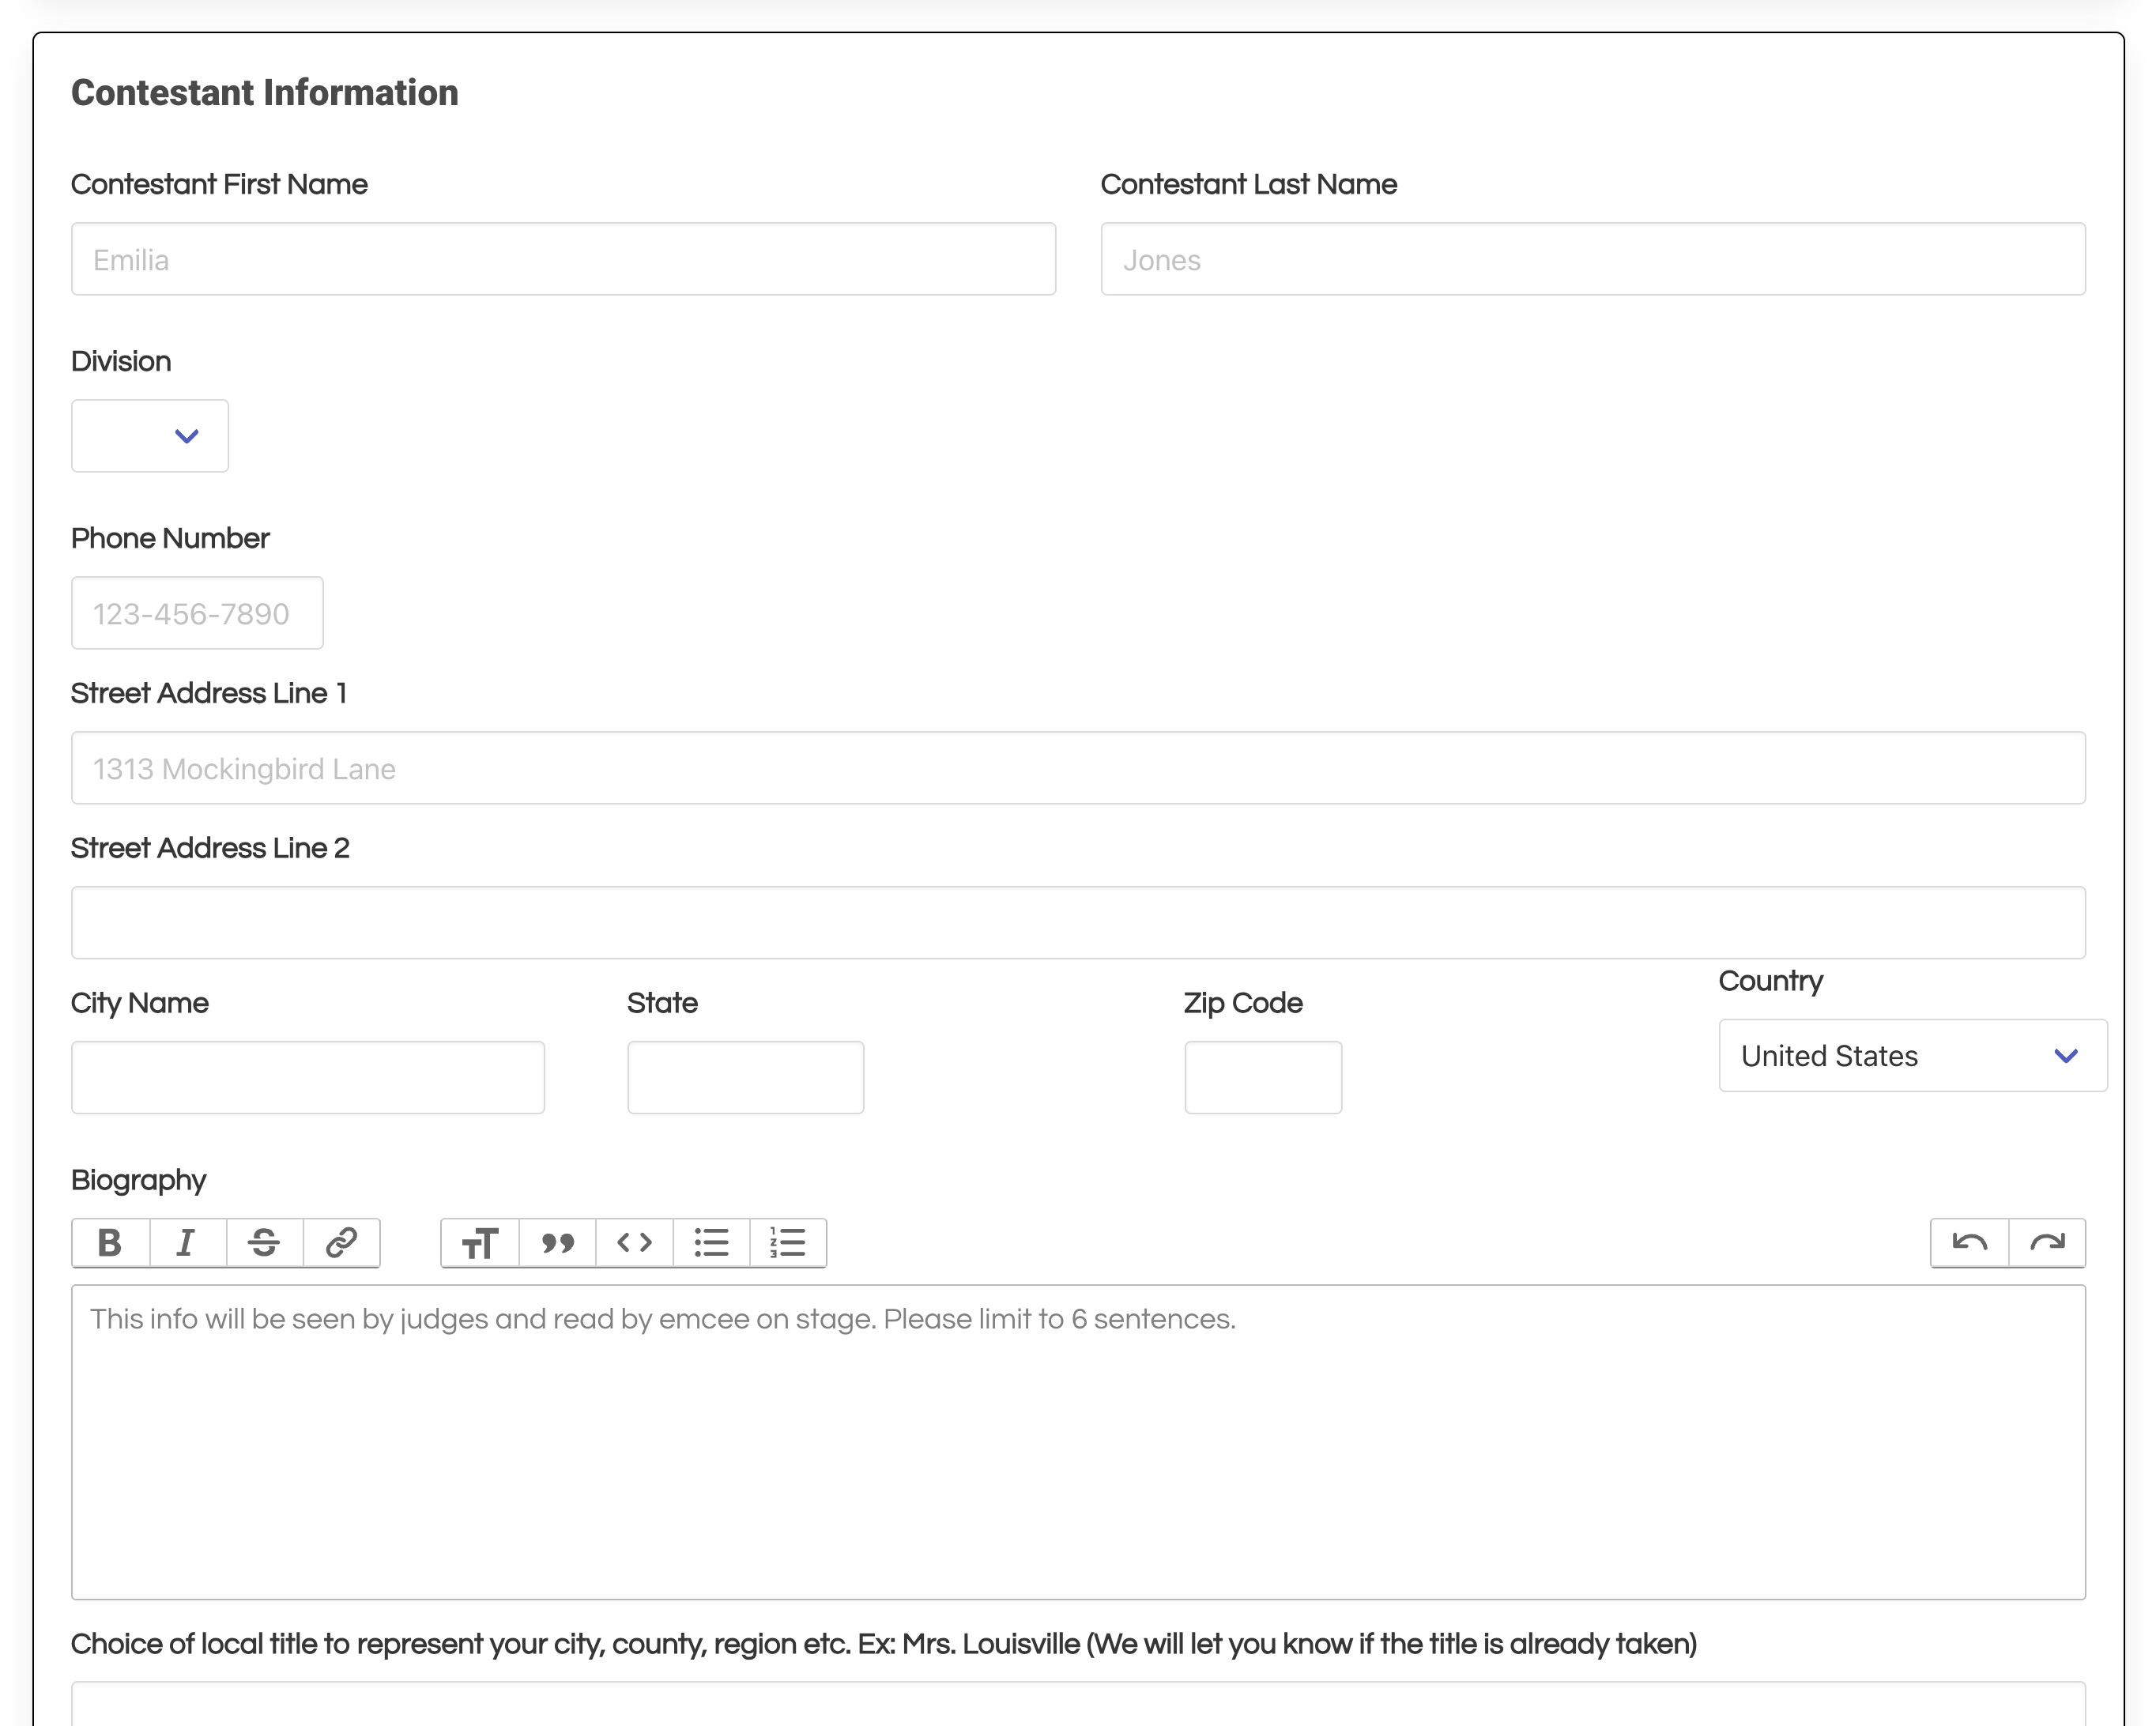This screenshot has width=2156, height=1726.
Task: Focus the State input field
Action: pyautogui.click(x=745, y=1078)
